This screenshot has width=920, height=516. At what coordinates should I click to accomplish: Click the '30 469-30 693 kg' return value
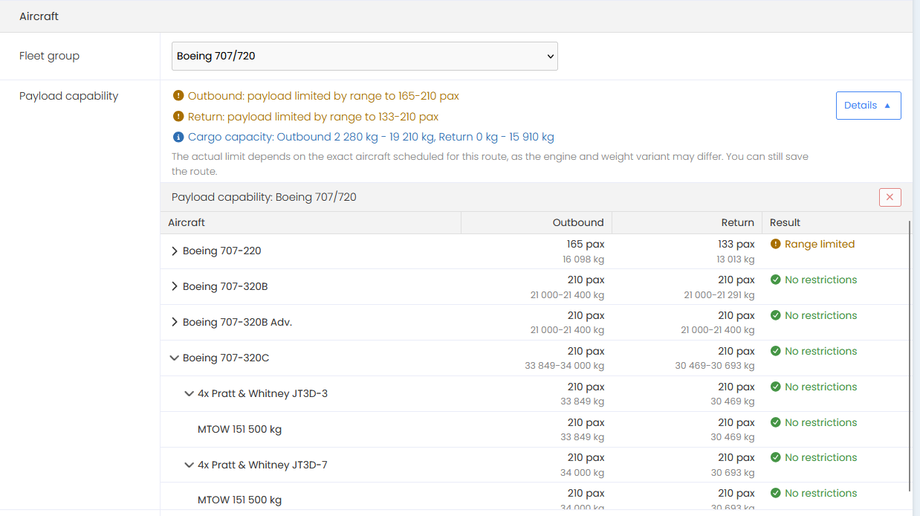tap(715, 366)
